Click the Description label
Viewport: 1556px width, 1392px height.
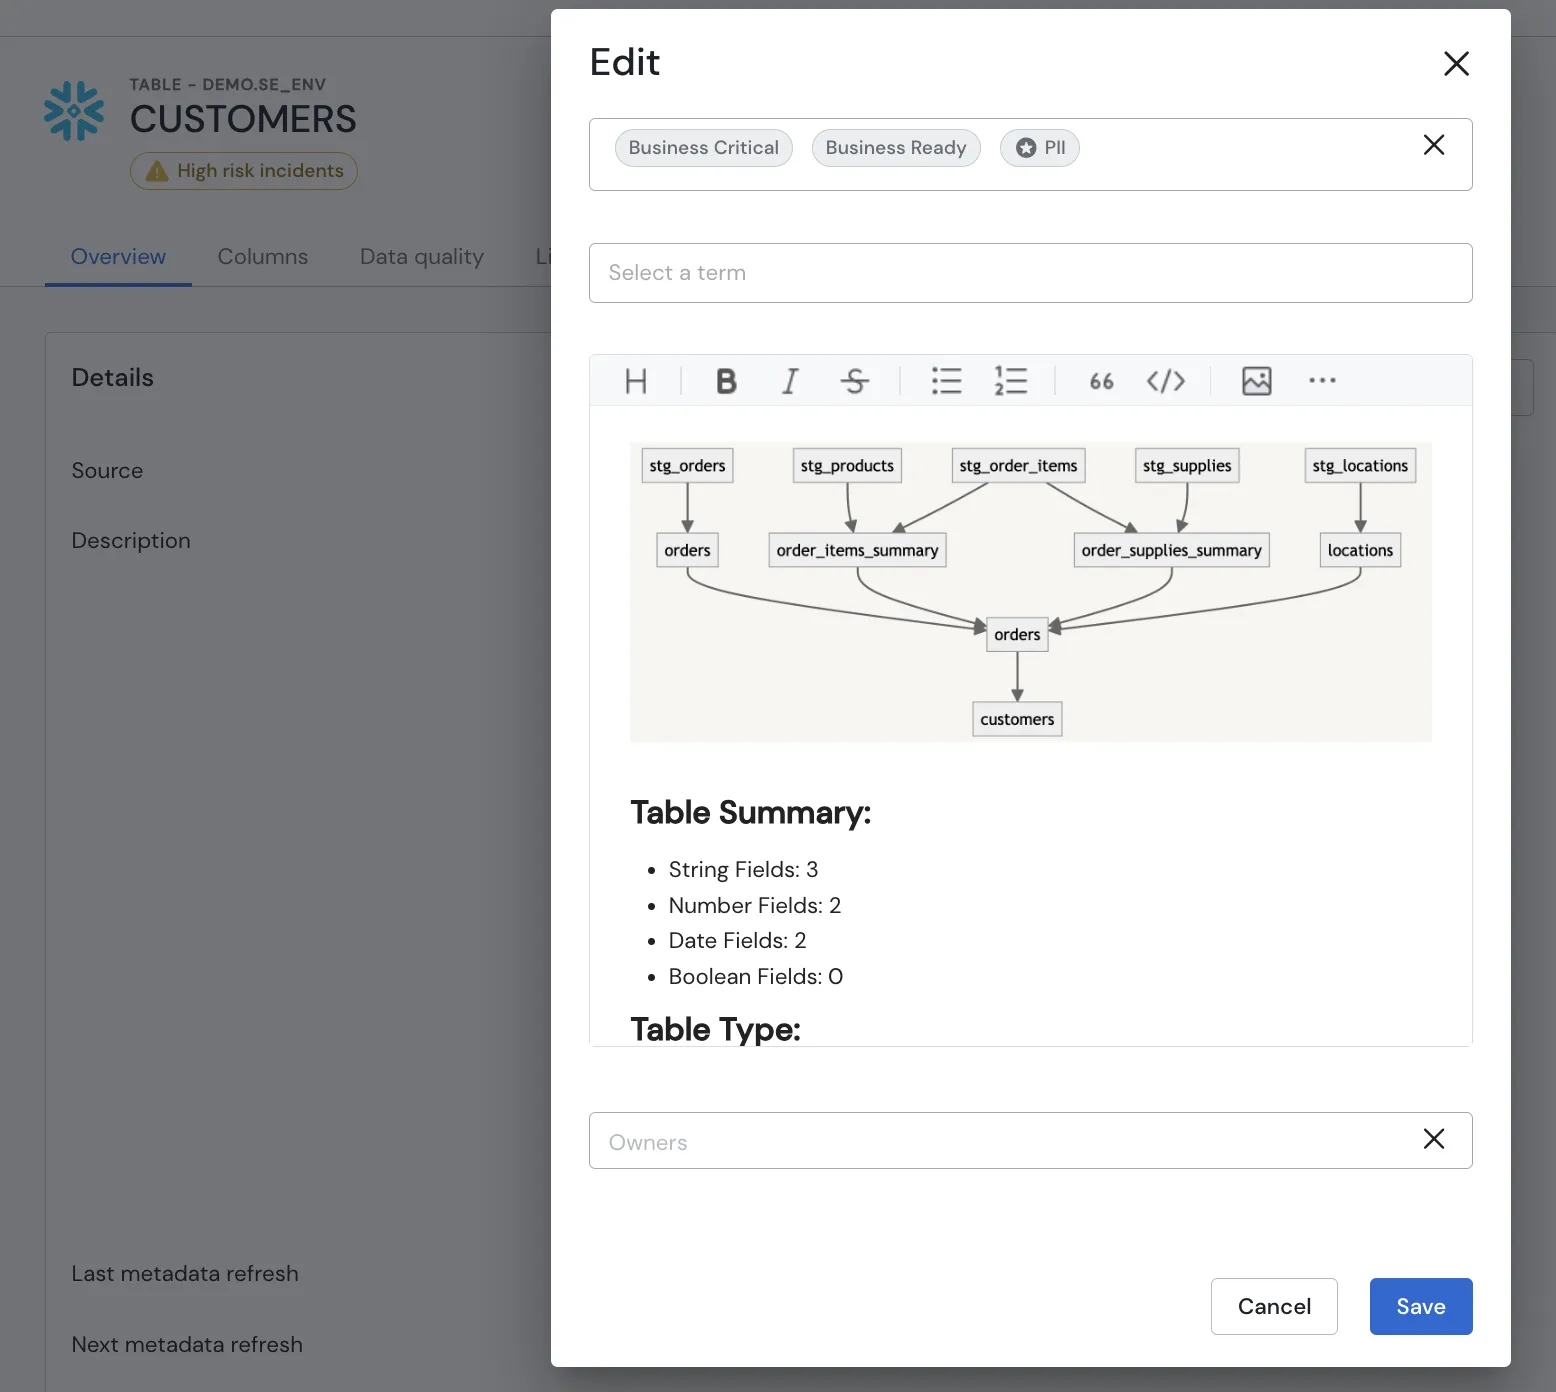131,541
